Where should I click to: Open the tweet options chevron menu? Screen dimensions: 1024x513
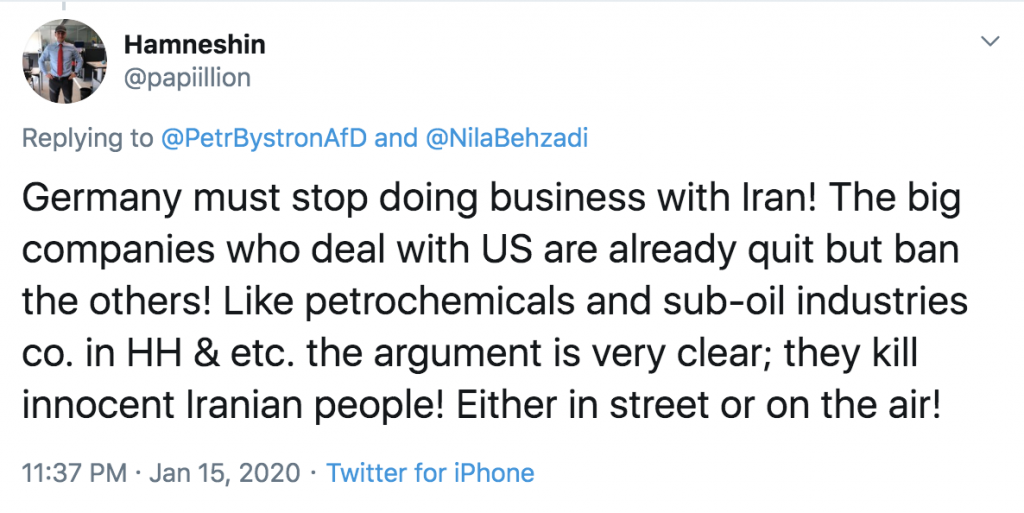tap(990, 41)
